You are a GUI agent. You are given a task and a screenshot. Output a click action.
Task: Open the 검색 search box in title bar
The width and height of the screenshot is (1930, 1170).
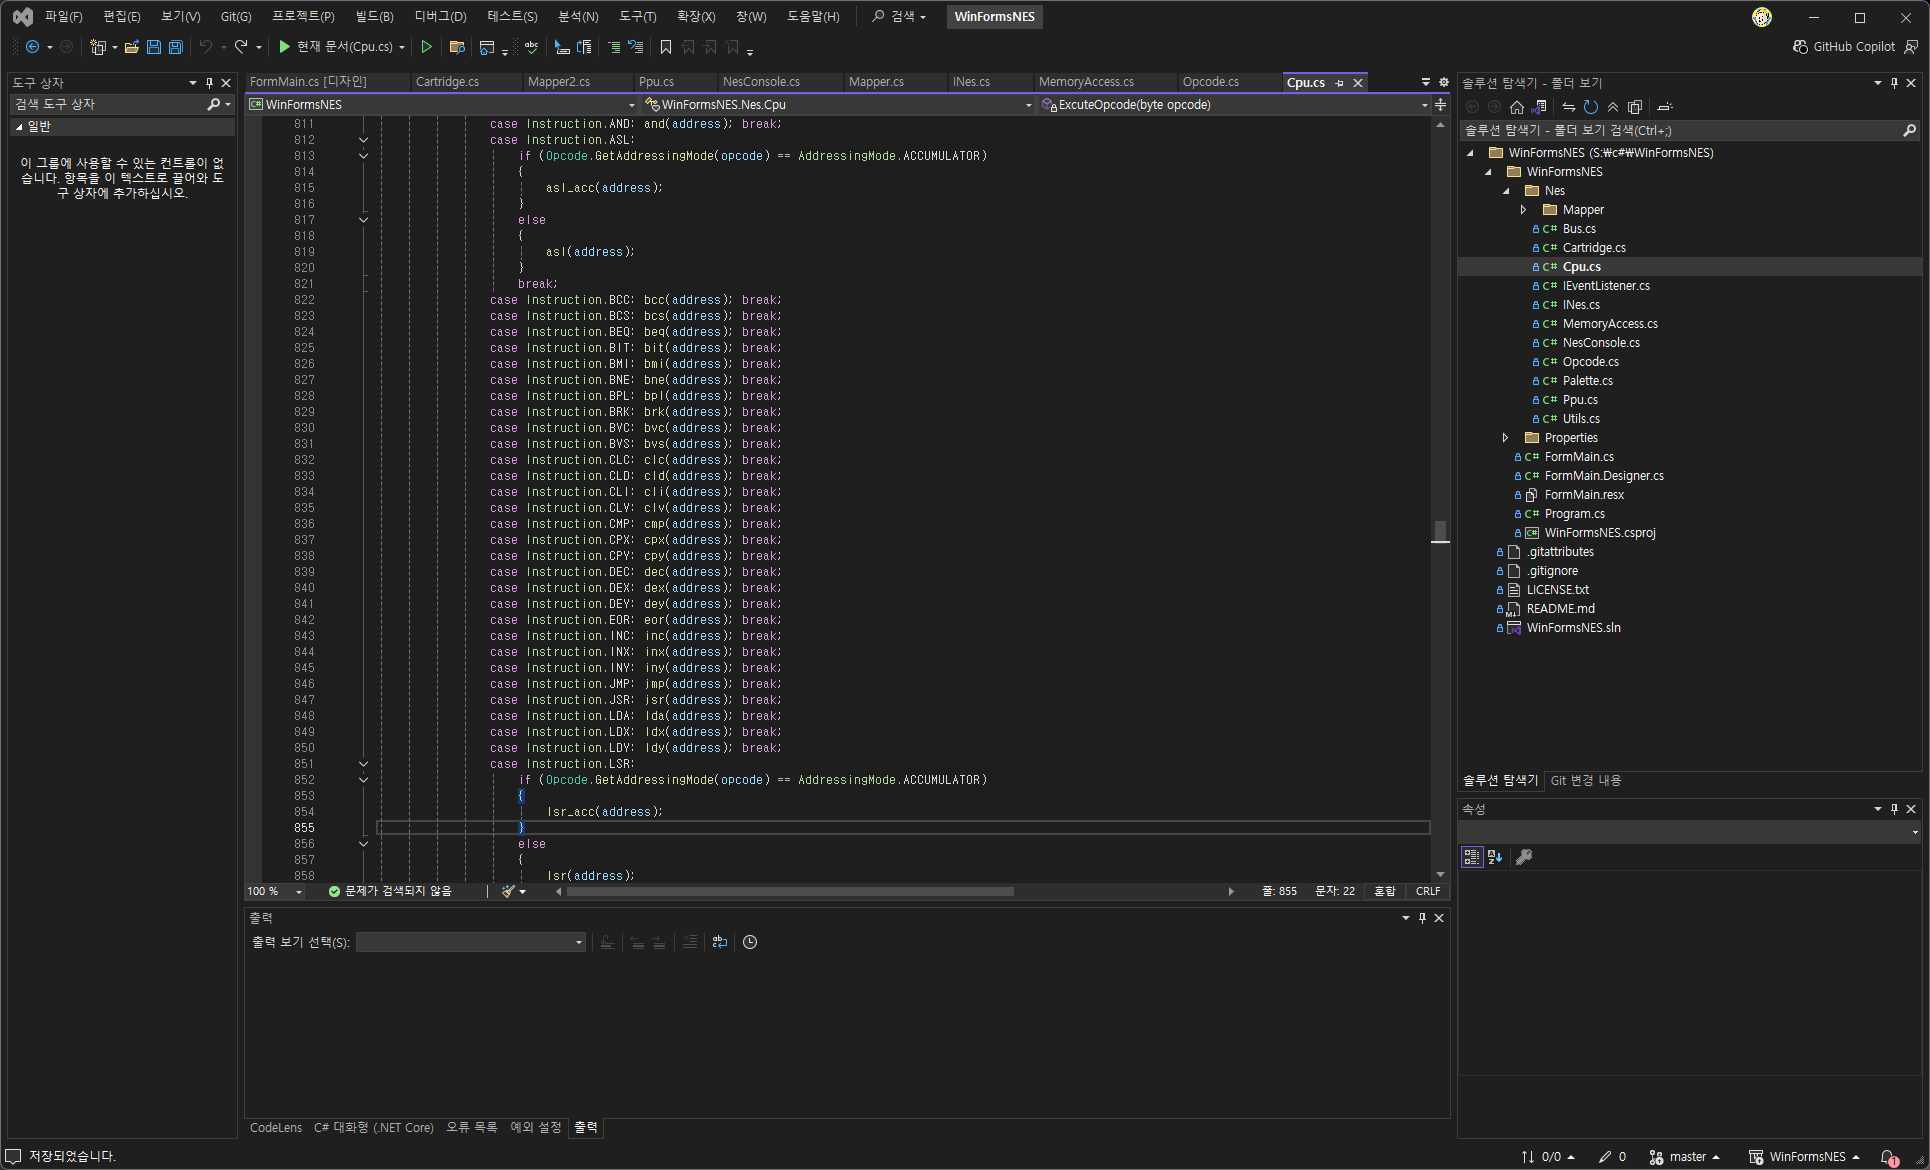click(898, 16)
